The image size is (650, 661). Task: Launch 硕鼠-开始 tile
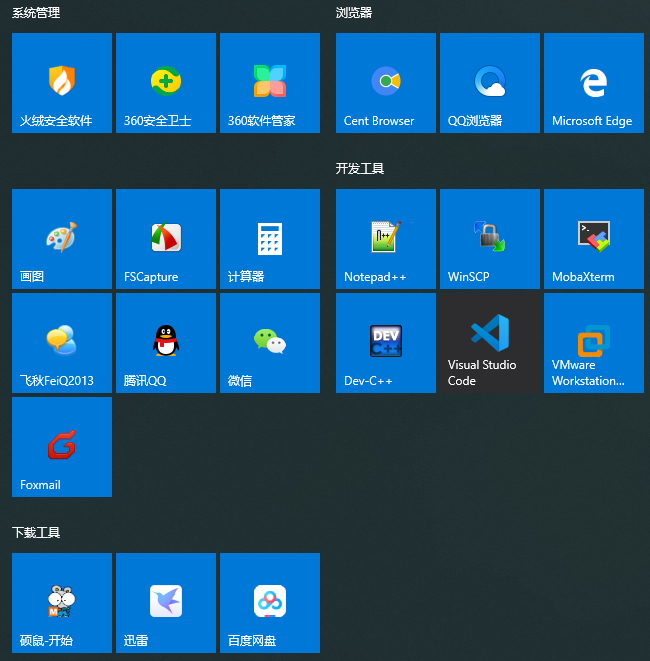tap(62, 603)
